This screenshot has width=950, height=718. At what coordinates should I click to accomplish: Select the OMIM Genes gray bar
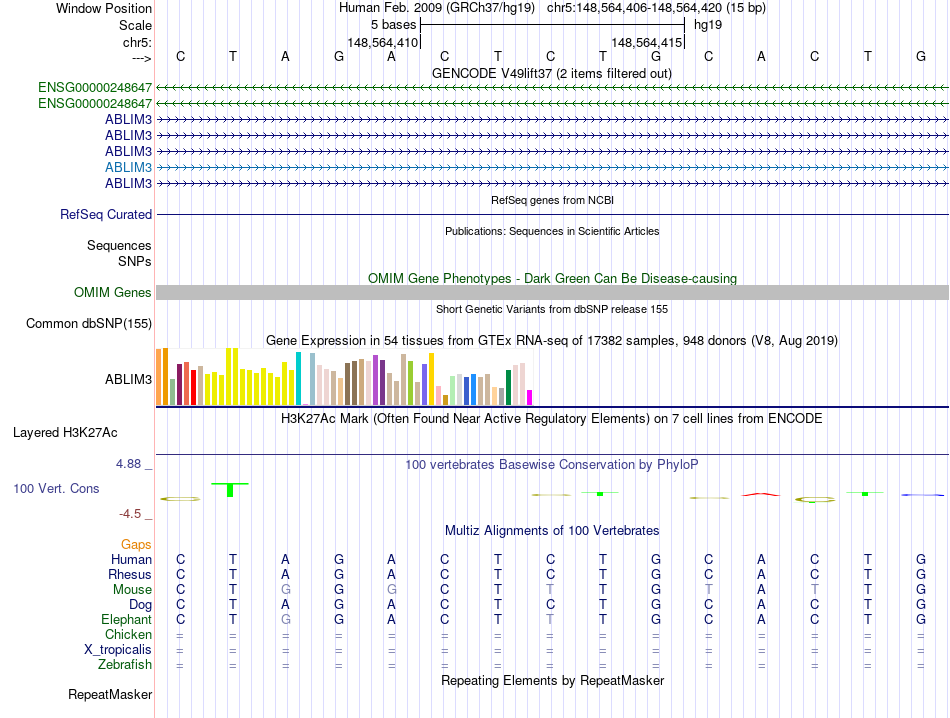click(x=552, y=293)
